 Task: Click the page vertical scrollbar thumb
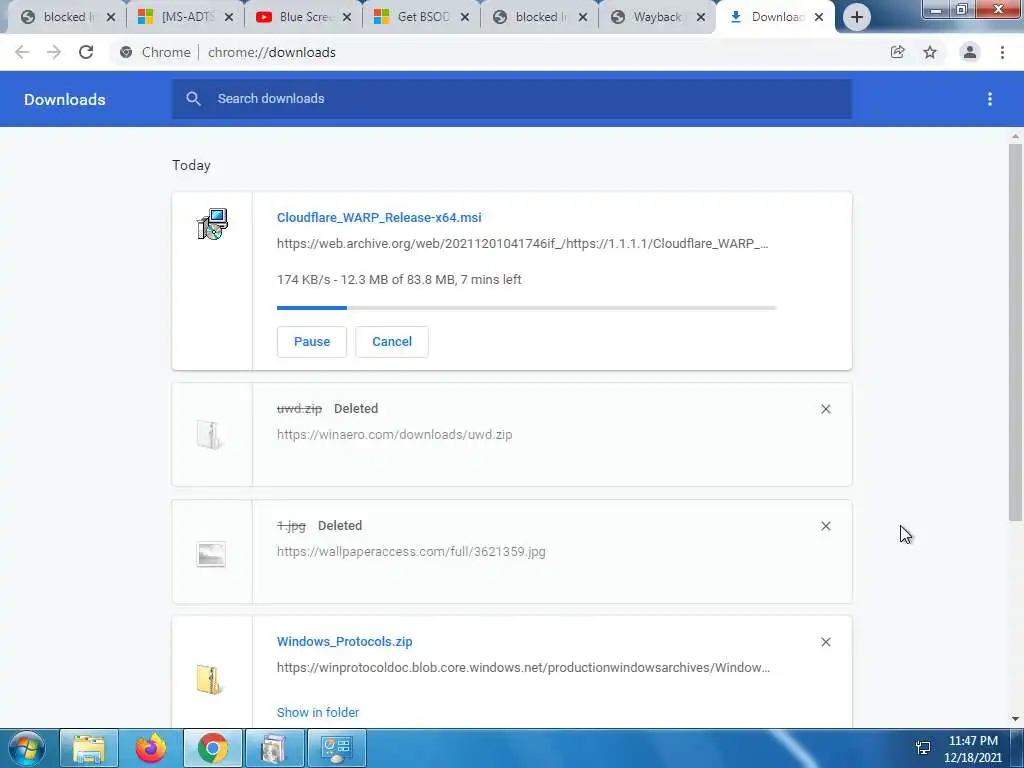1015,332
